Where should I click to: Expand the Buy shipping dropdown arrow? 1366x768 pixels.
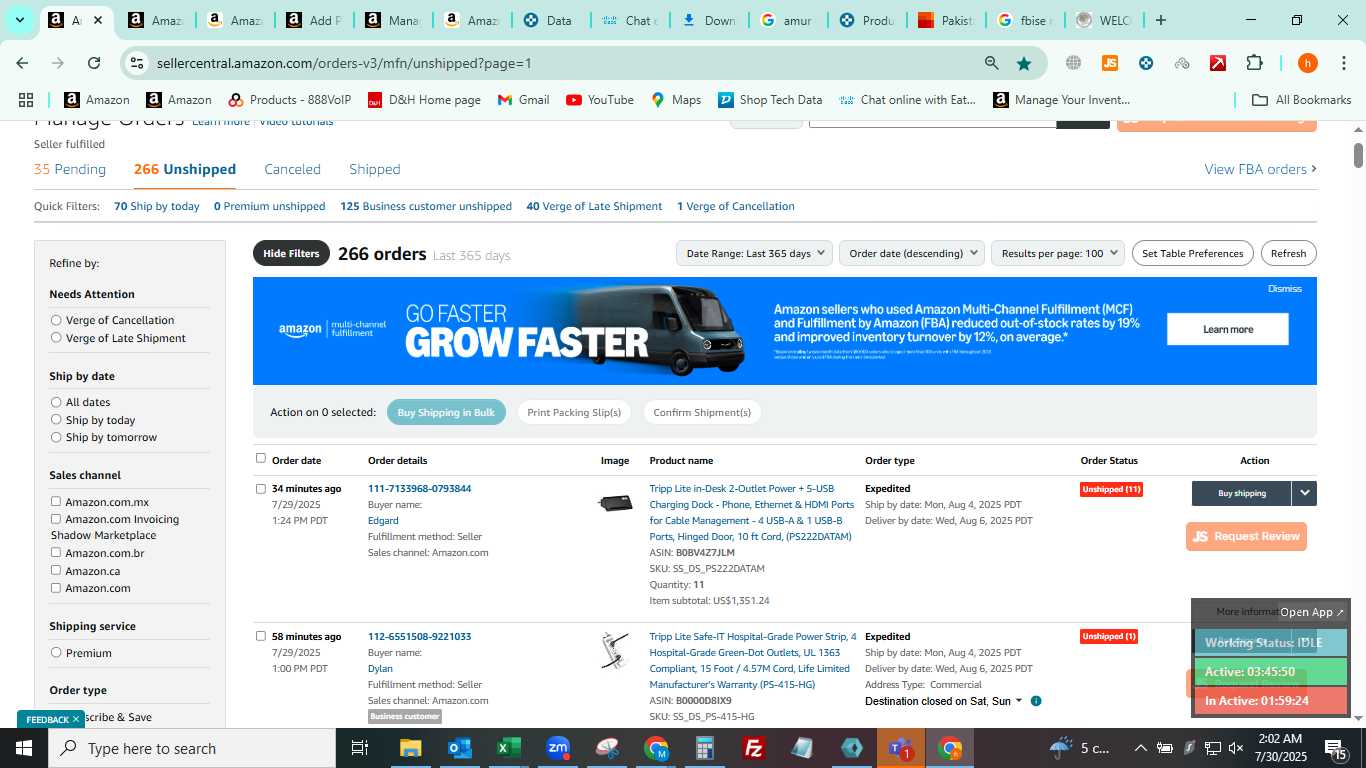tap(1304, 493)
